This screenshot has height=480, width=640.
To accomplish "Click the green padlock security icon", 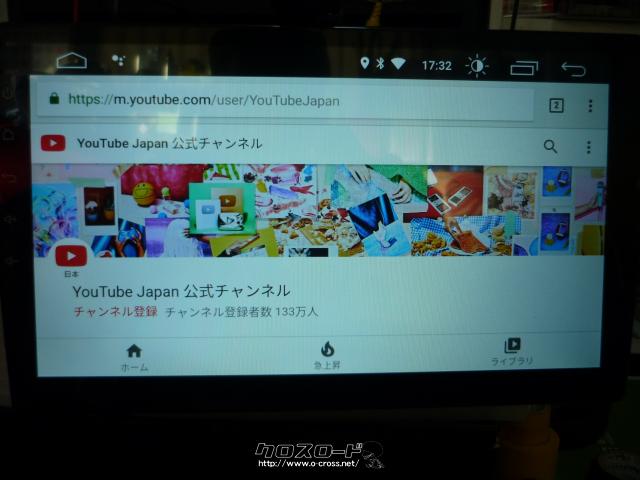I will tap(54, 98).
